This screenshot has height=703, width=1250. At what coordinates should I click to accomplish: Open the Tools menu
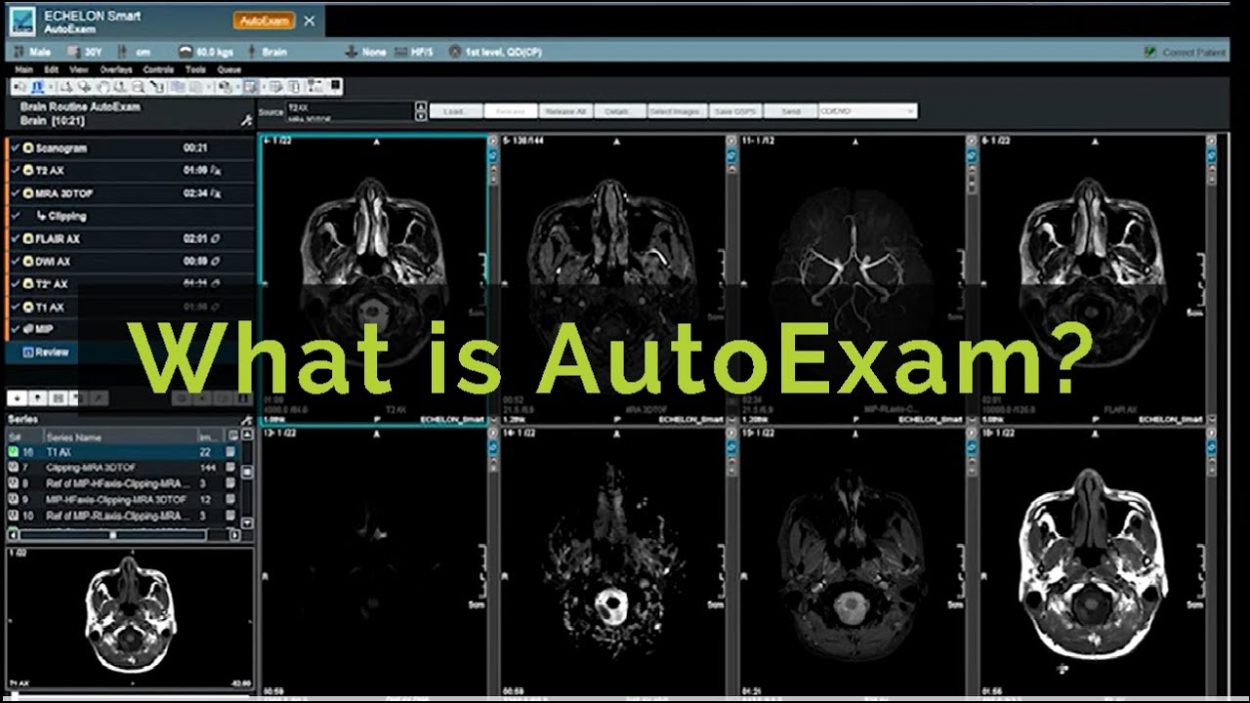[196, 70]
